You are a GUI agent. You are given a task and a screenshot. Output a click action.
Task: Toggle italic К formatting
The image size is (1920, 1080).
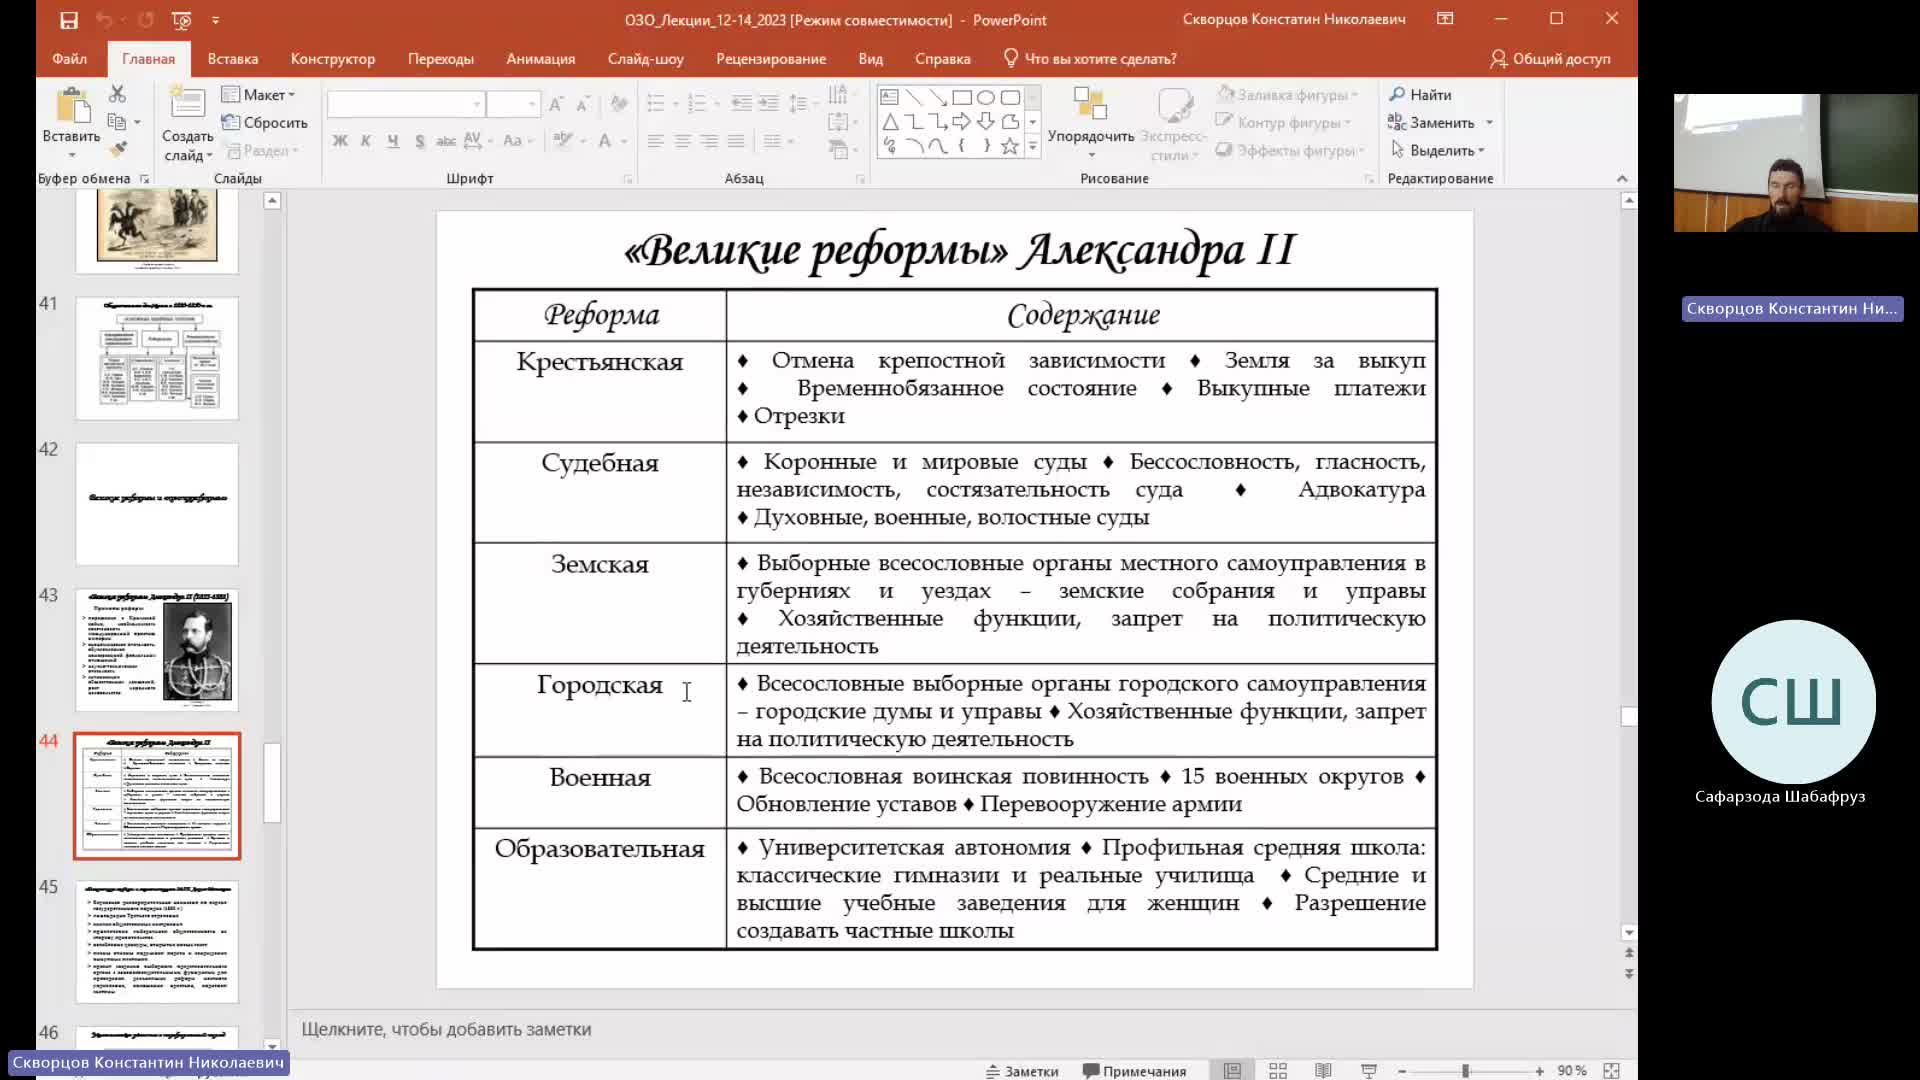click(366, 141)
